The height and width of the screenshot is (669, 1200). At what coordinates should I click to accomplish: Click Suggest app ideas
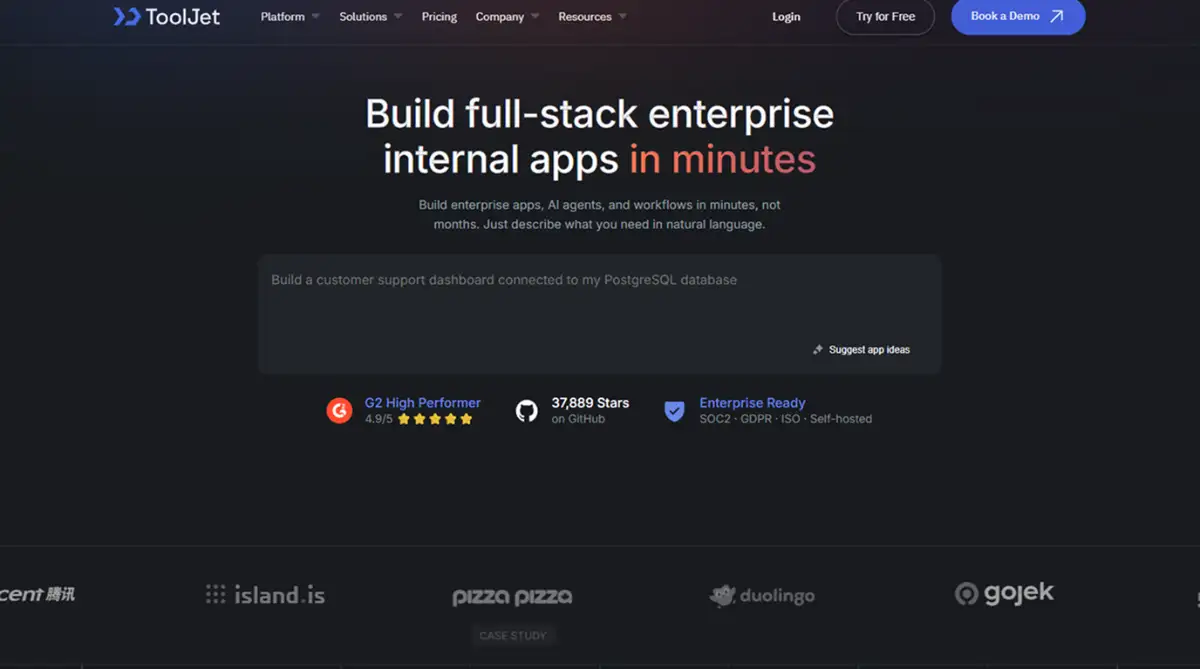[869, 350]
